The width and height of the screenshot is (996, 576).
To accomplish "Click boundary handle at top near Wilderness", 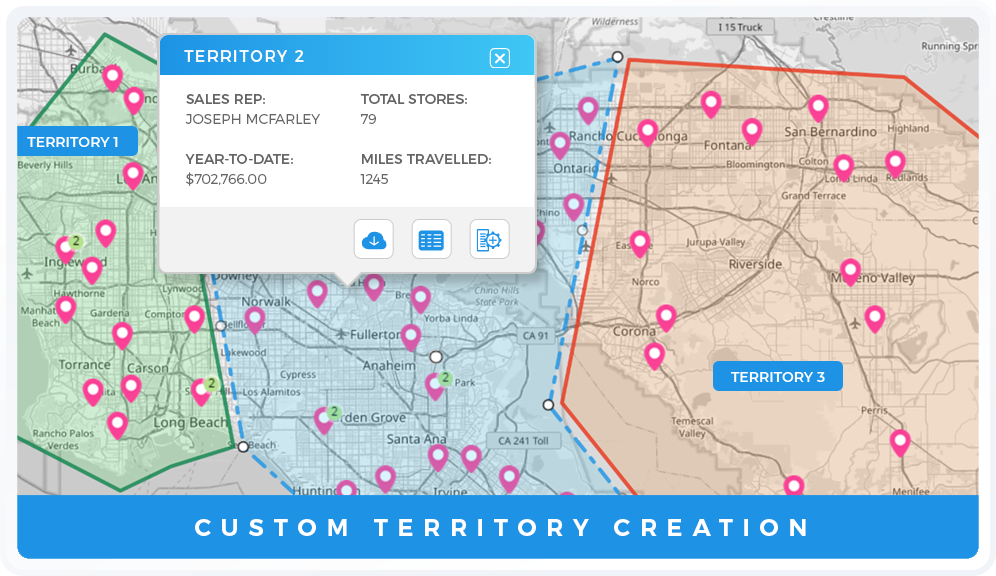I will tap(618, 57).
